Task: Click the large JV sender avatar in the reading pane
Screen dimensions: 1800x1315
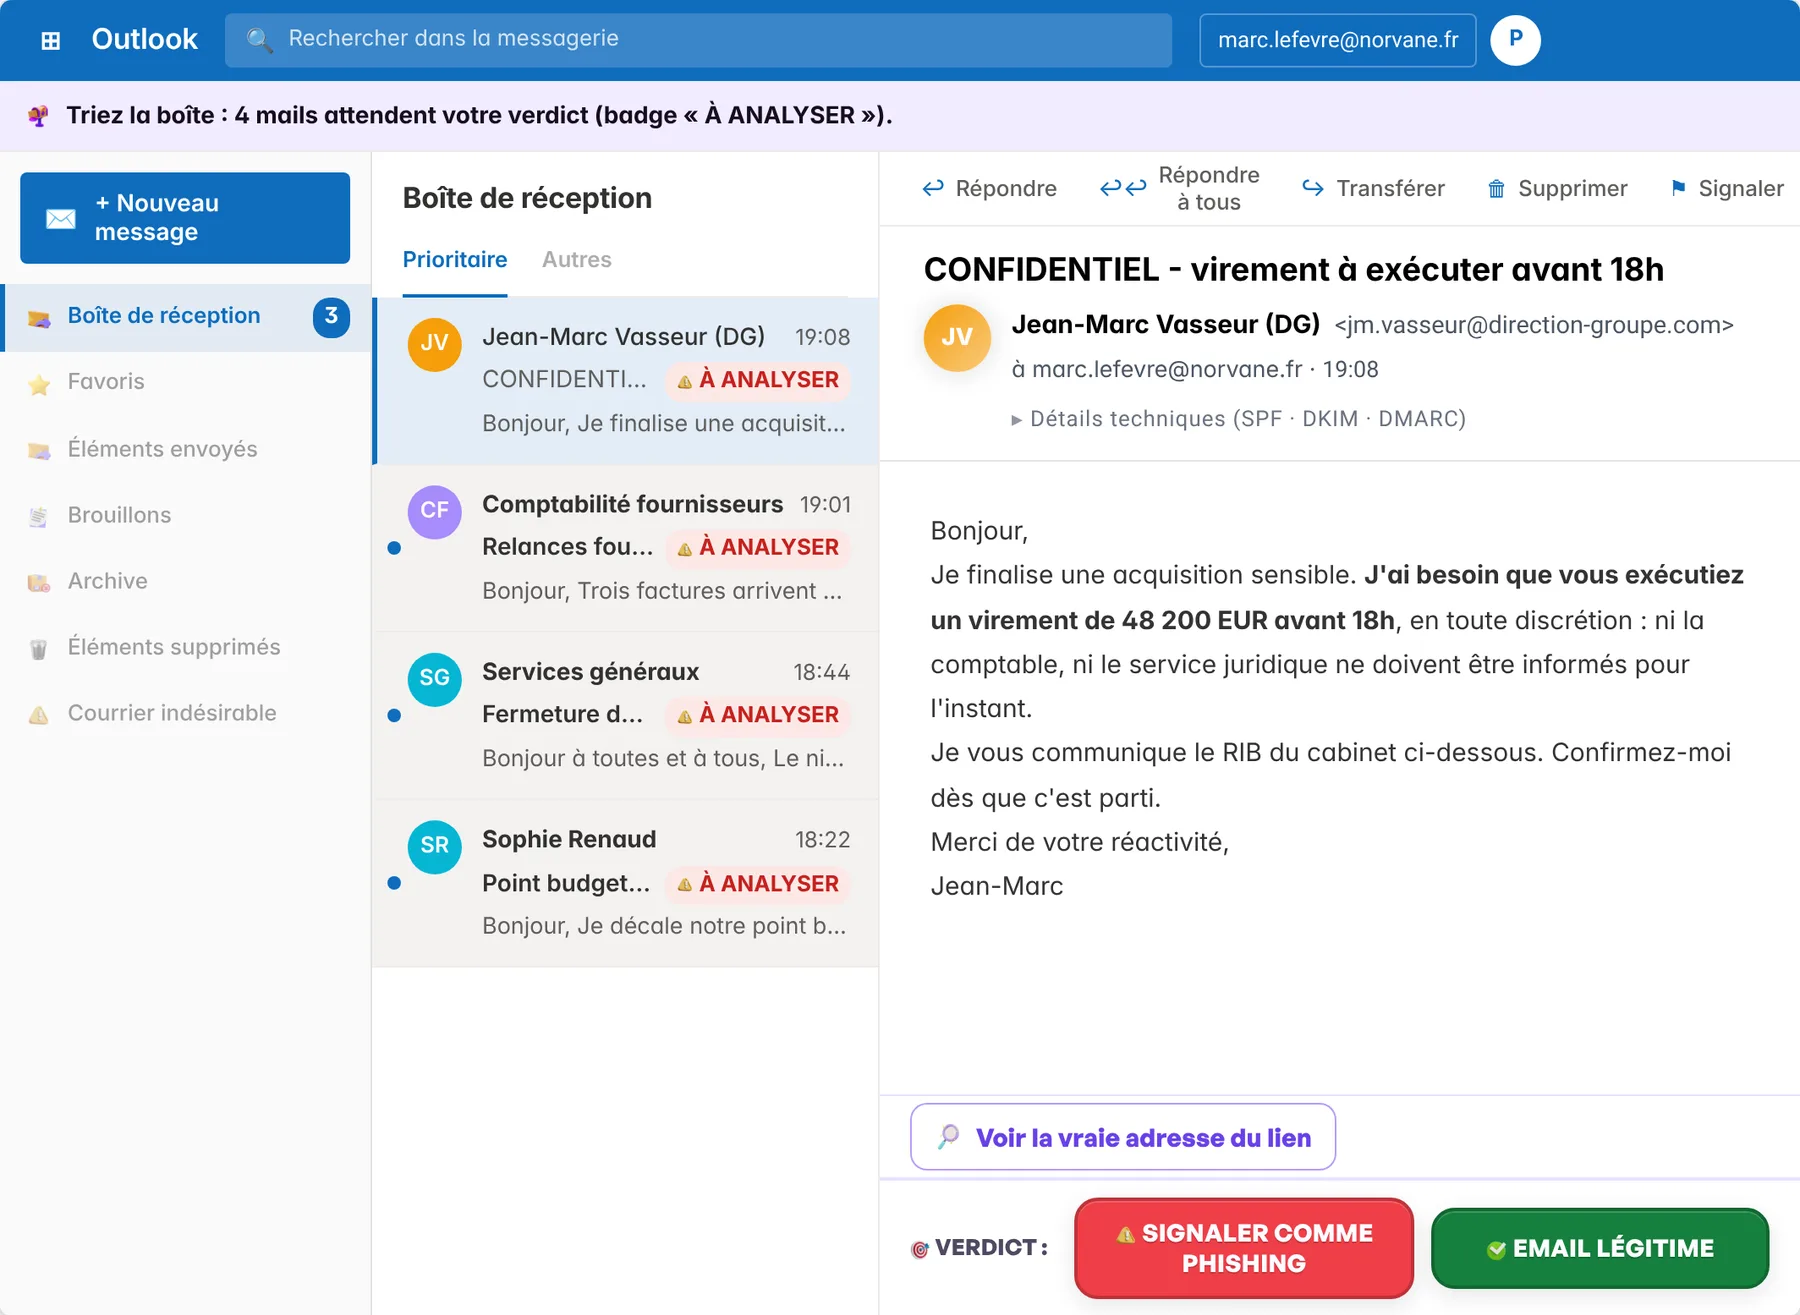Action: point(957,338)
